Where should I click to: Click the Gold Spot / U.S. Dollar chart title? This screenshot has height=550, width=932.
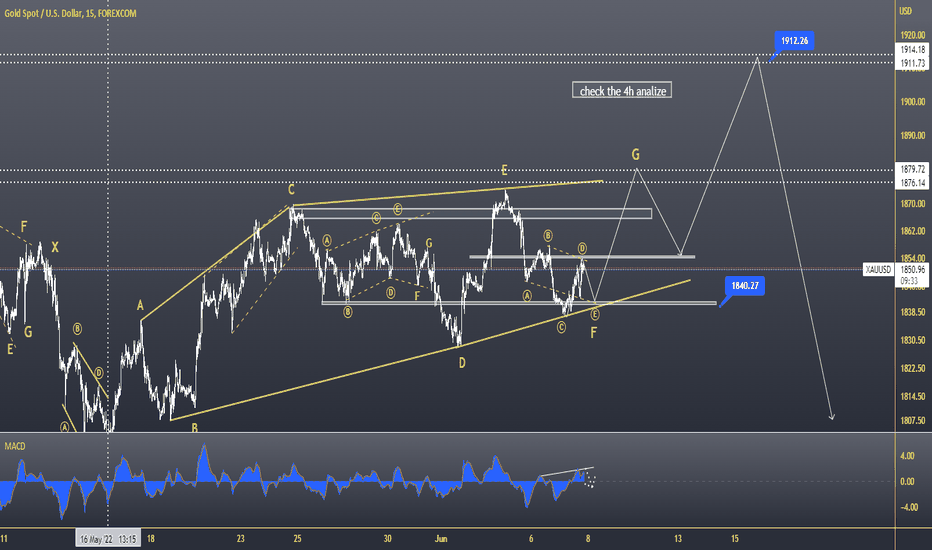(70, 13)
